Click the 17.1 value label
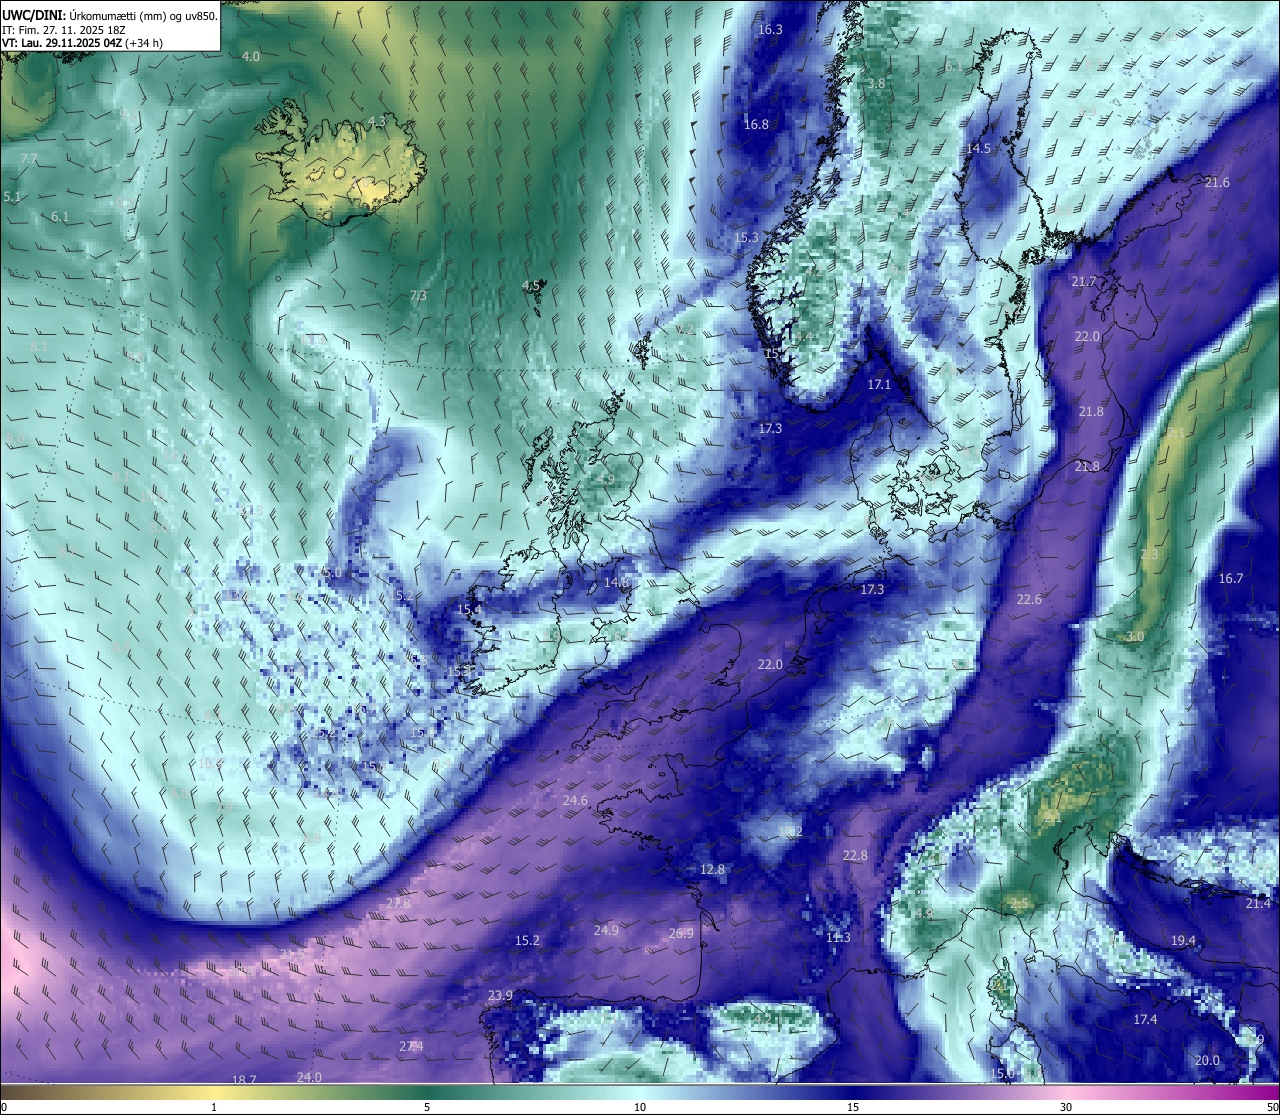Screen dimensions: 1280x1115 tap(878, 385)
